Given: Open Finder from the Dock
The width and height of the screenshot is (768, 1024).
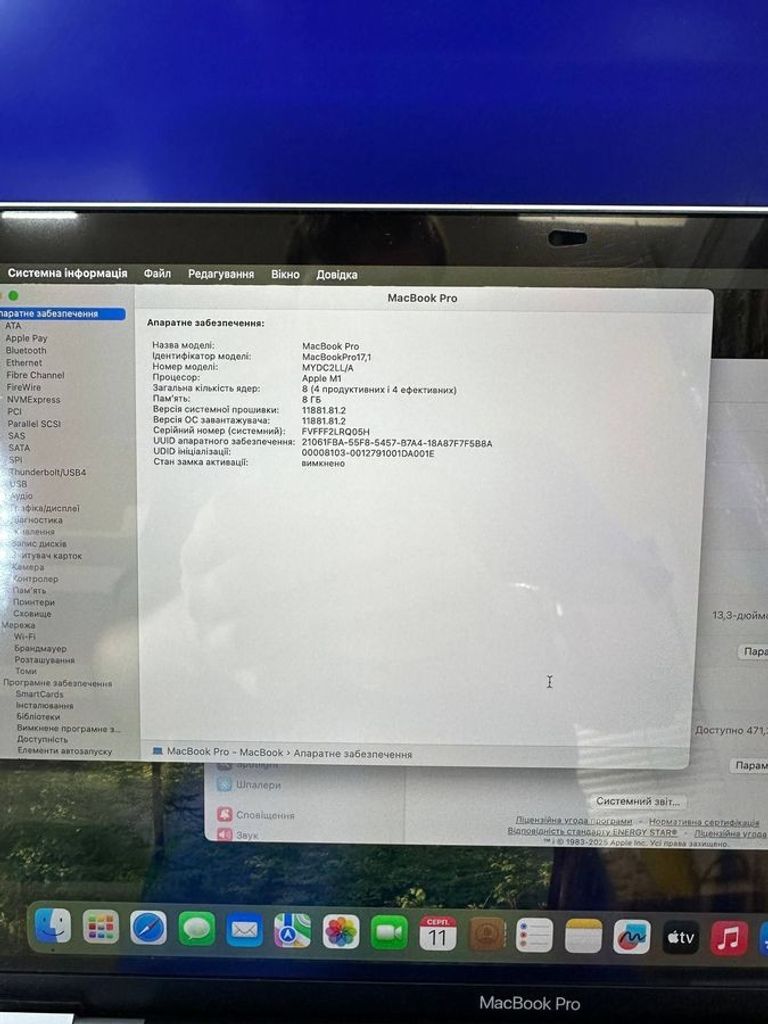Looking at the screenshot, I should tap(52, 926).
